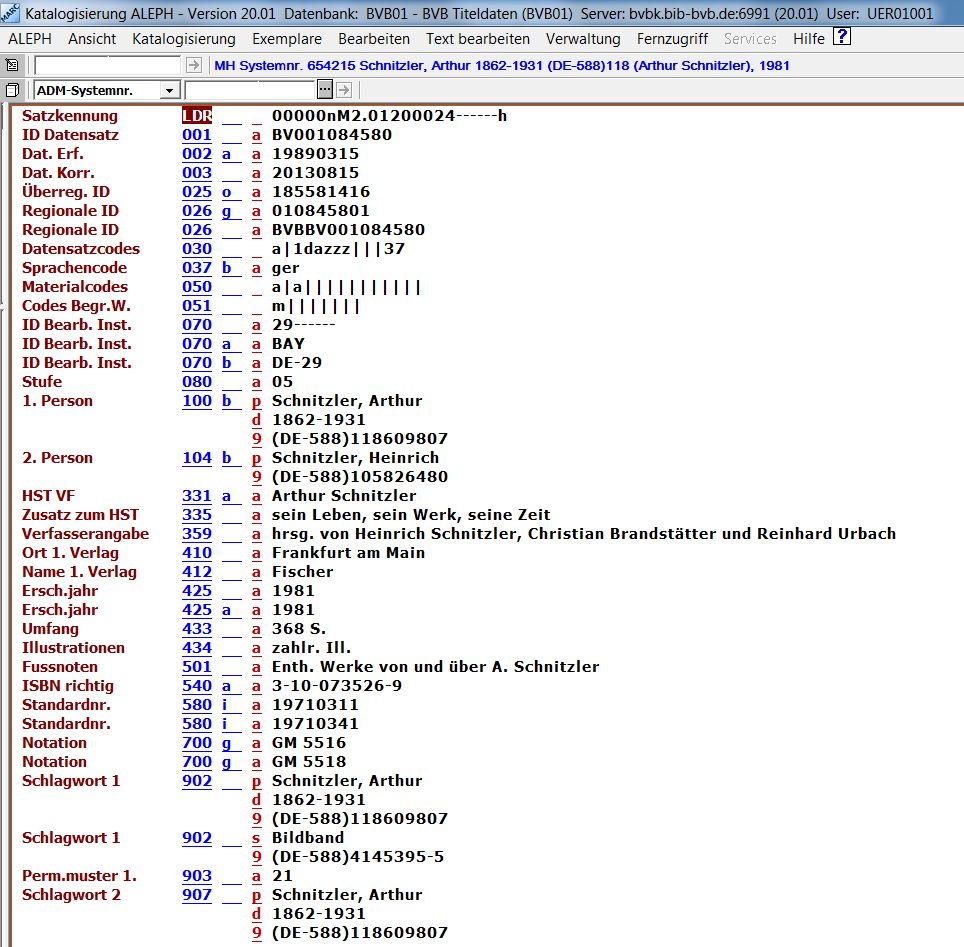
Task: Click the title text Arthur Schnitzler in field 331
Action: point(344,496)
